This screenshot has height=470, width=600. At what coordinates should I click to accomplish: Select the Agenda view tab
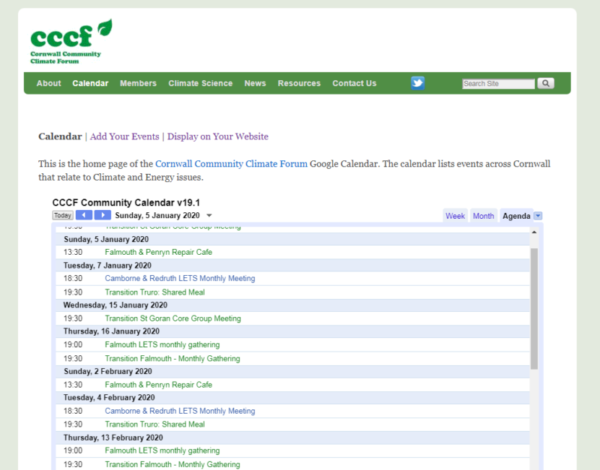point(516,215)
